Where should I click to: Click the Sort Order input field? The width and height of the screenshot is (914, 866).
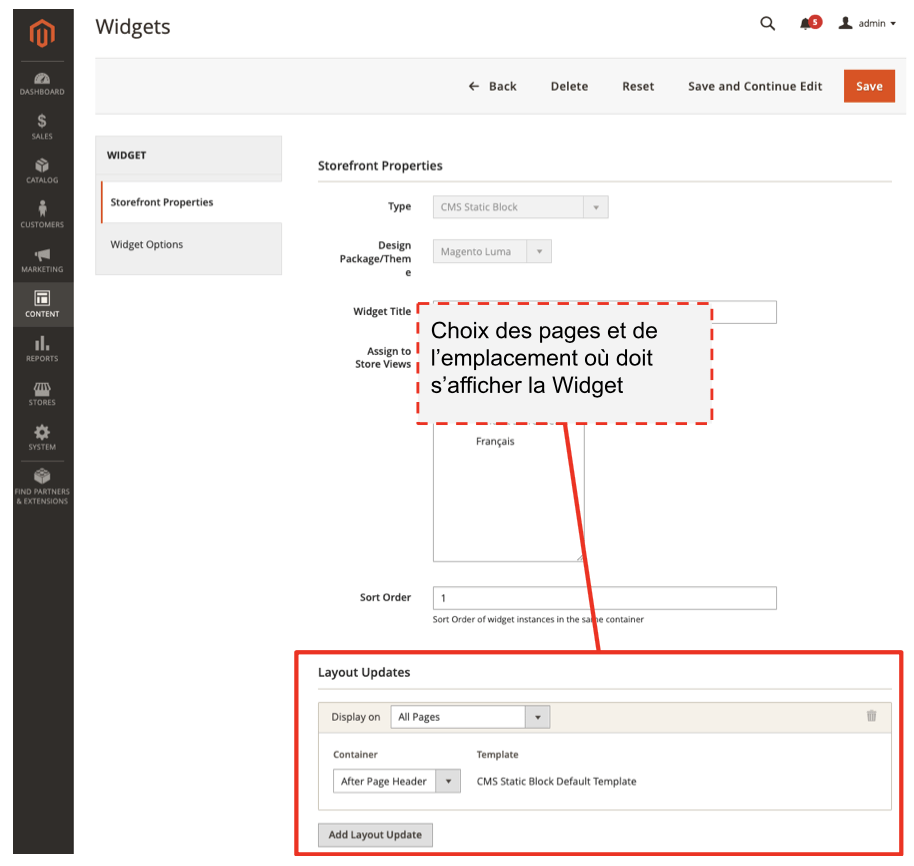(x=604, y=598)
